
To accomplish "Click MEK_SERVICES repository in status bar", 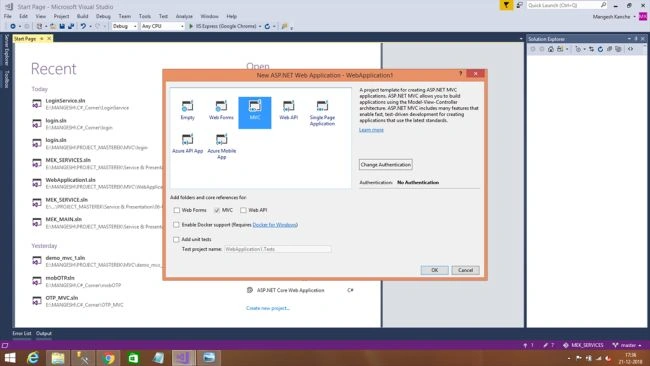I will [584, 345].
